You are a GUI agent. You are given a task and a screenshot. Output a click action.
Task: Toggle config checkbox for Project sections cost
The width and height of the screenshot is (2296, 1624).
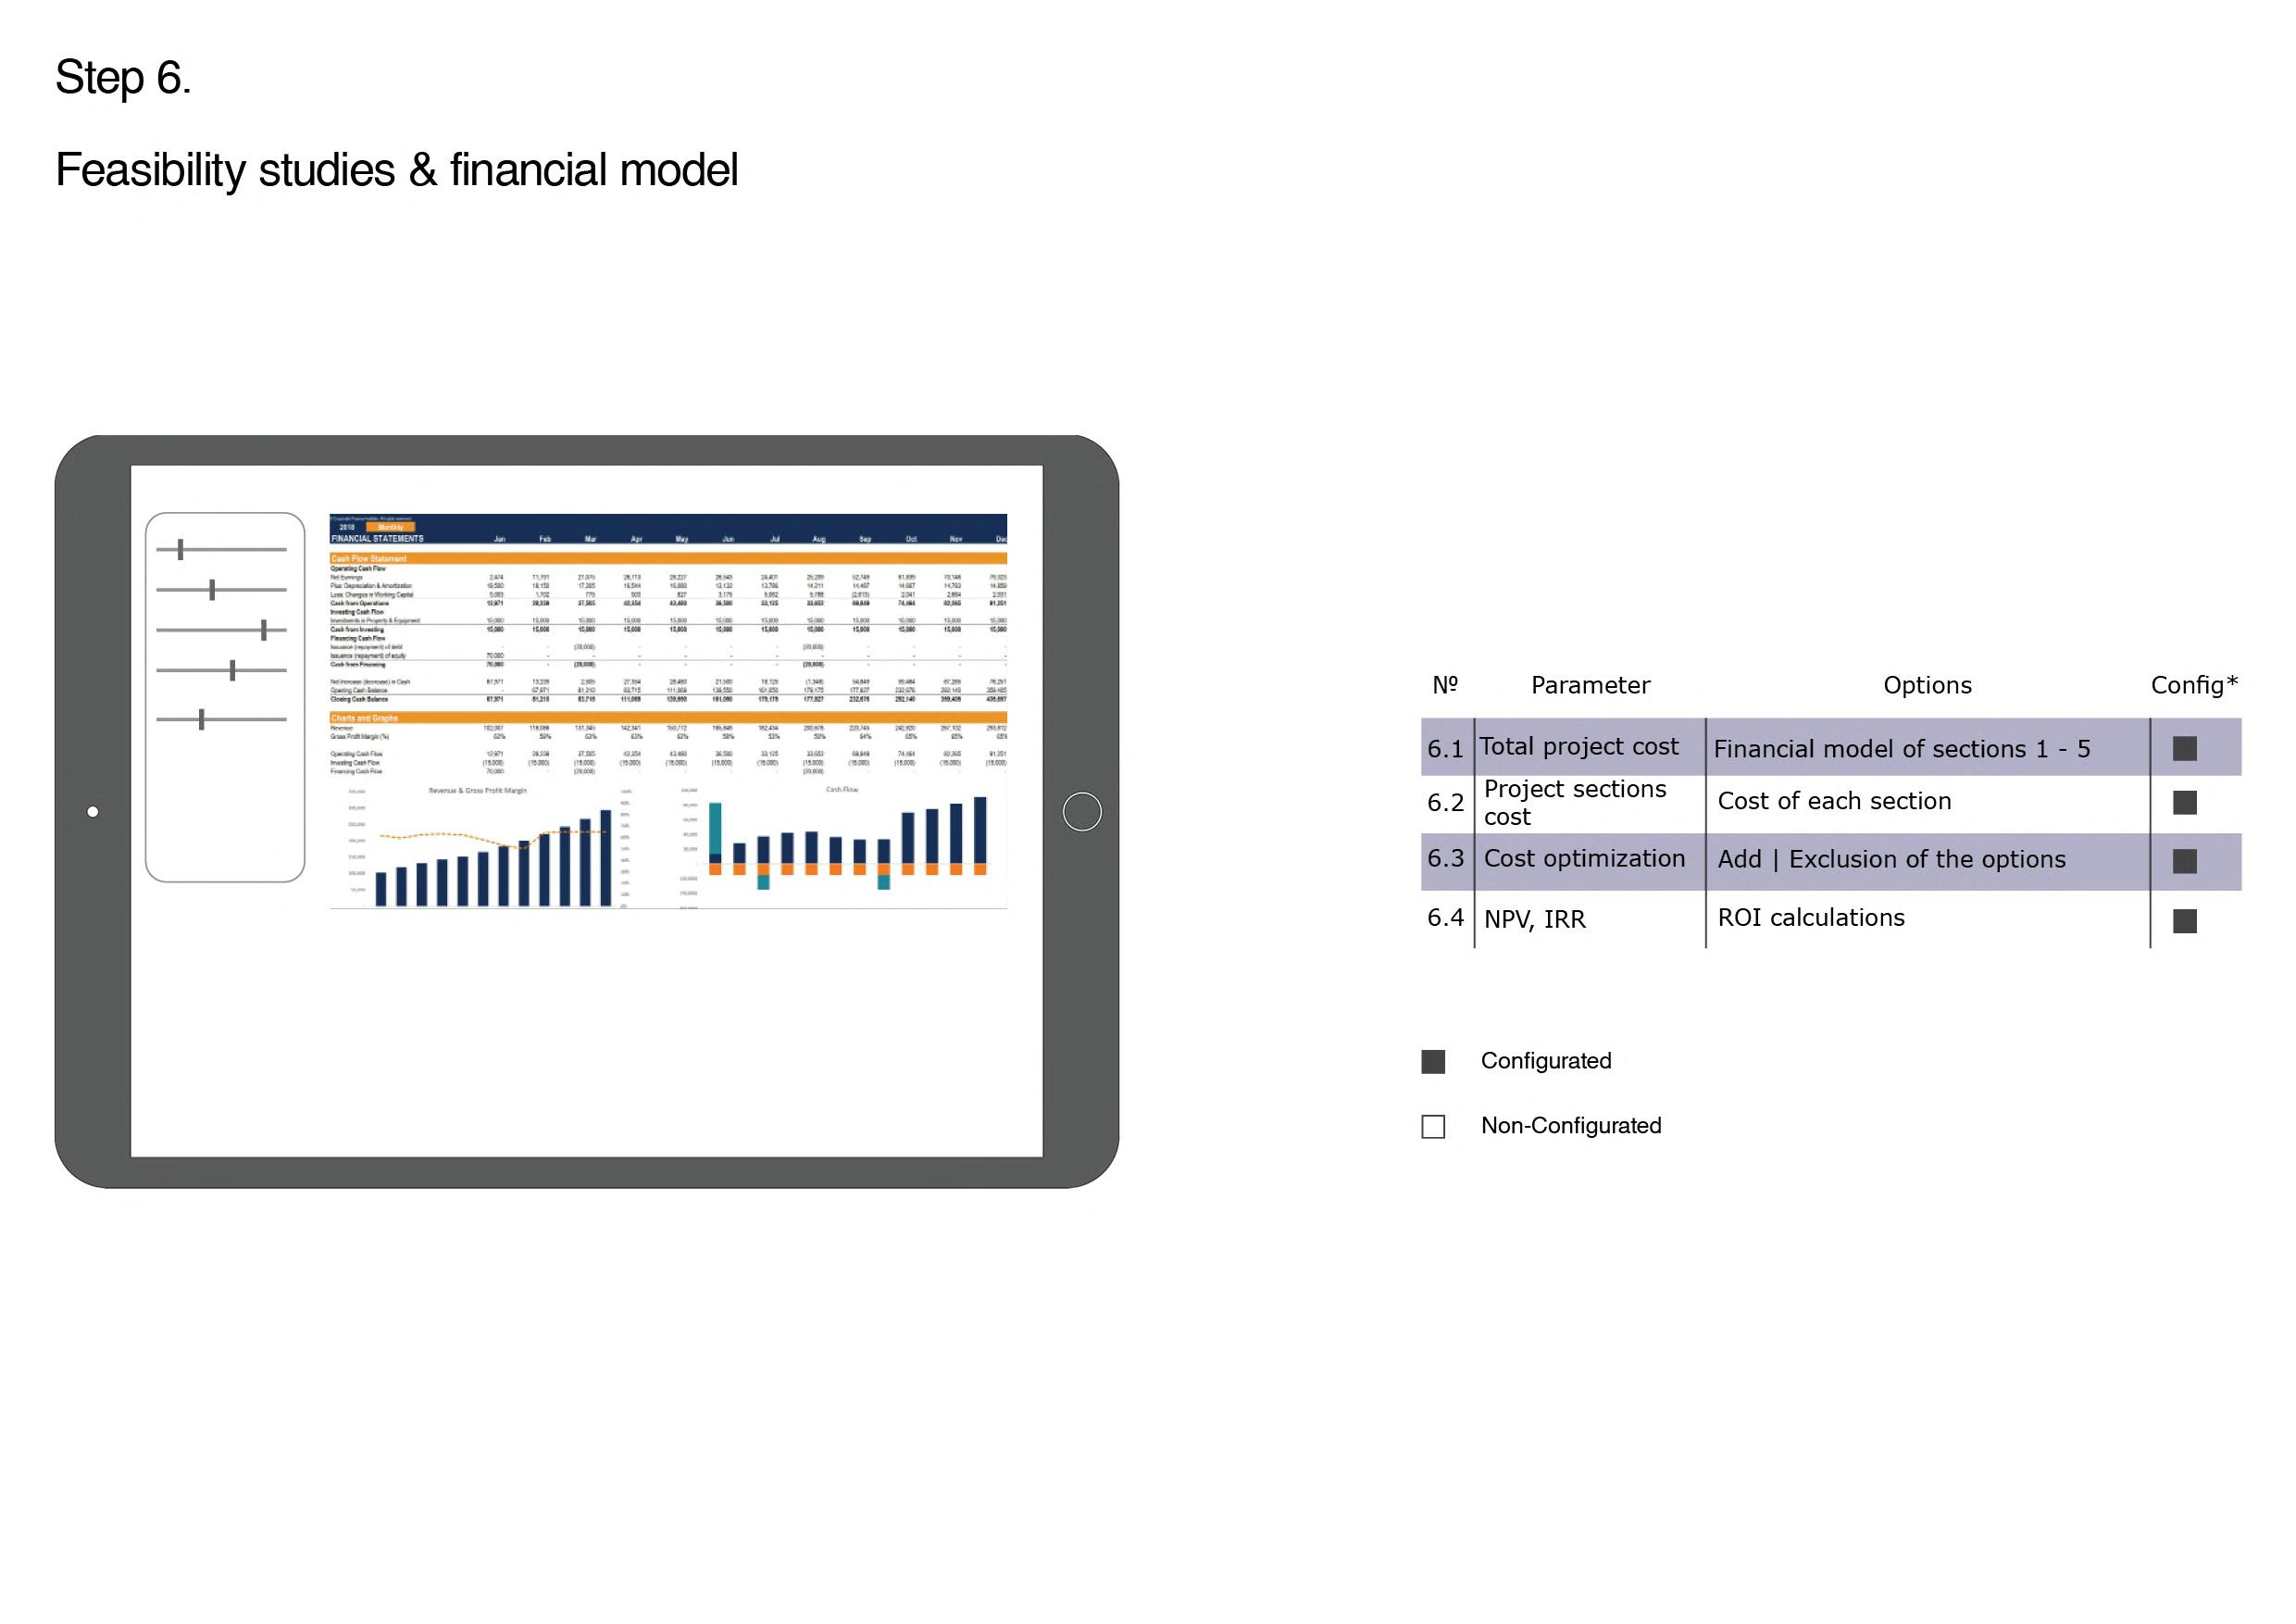[2185, 803]
